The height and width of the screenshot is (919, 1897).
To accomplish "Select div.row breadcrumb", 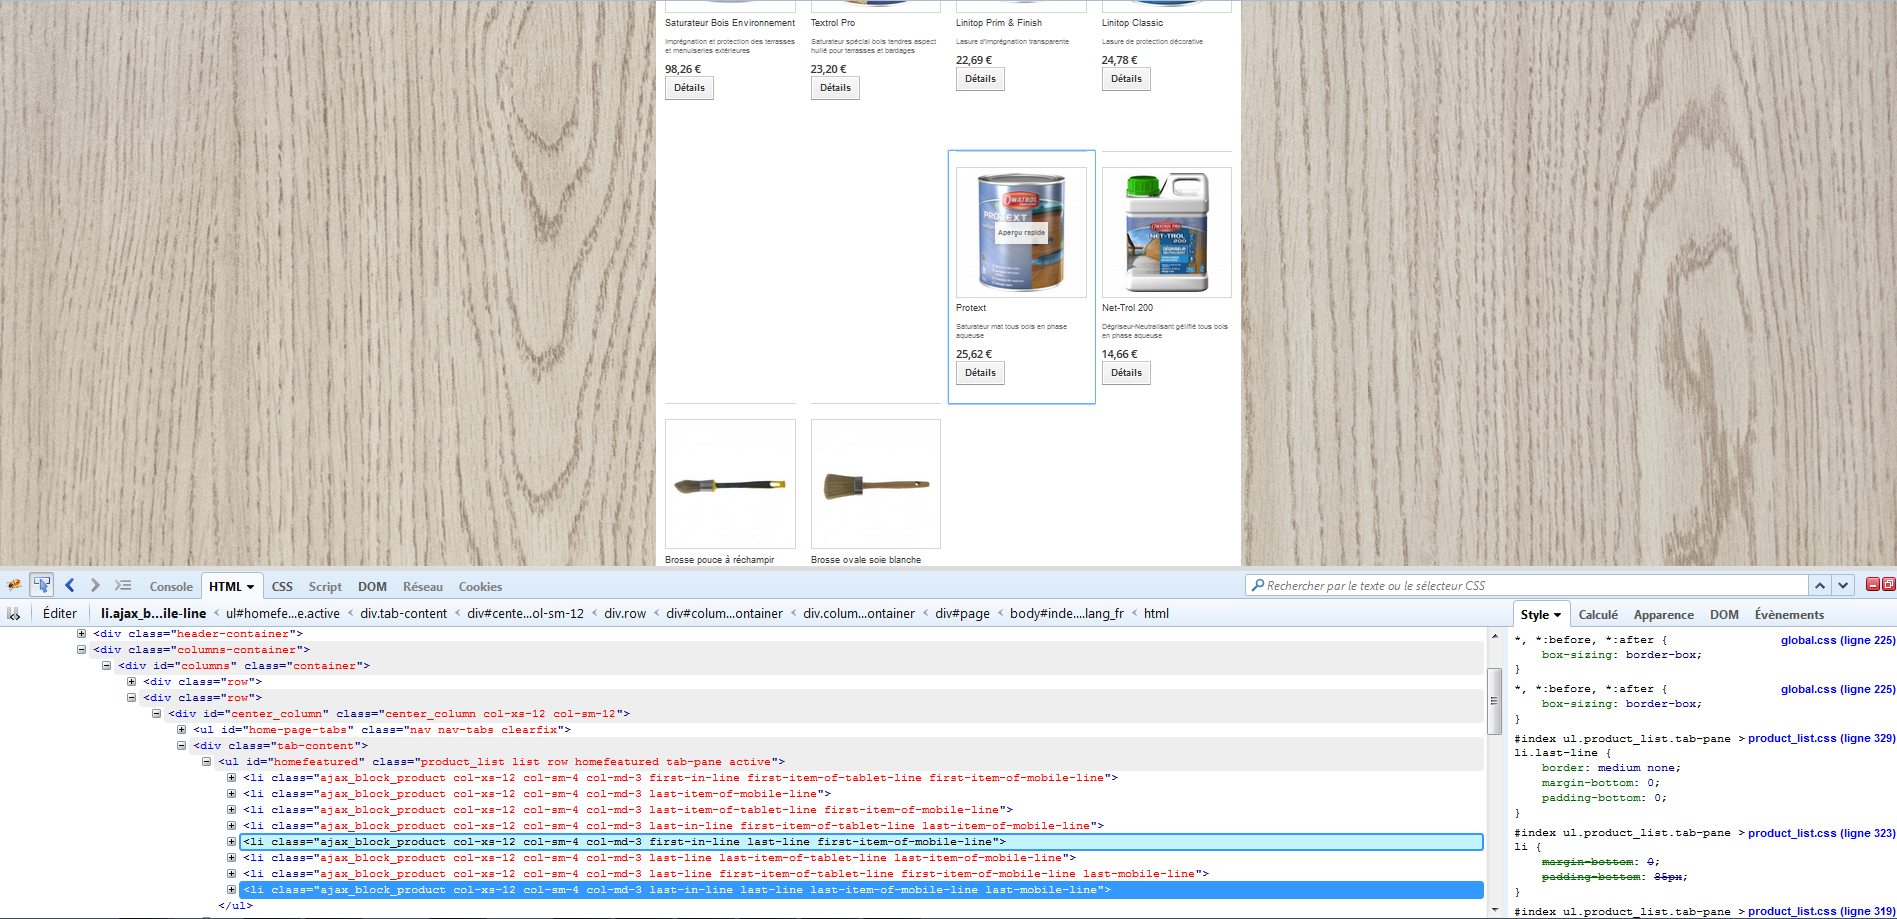I will pos(625,614).
